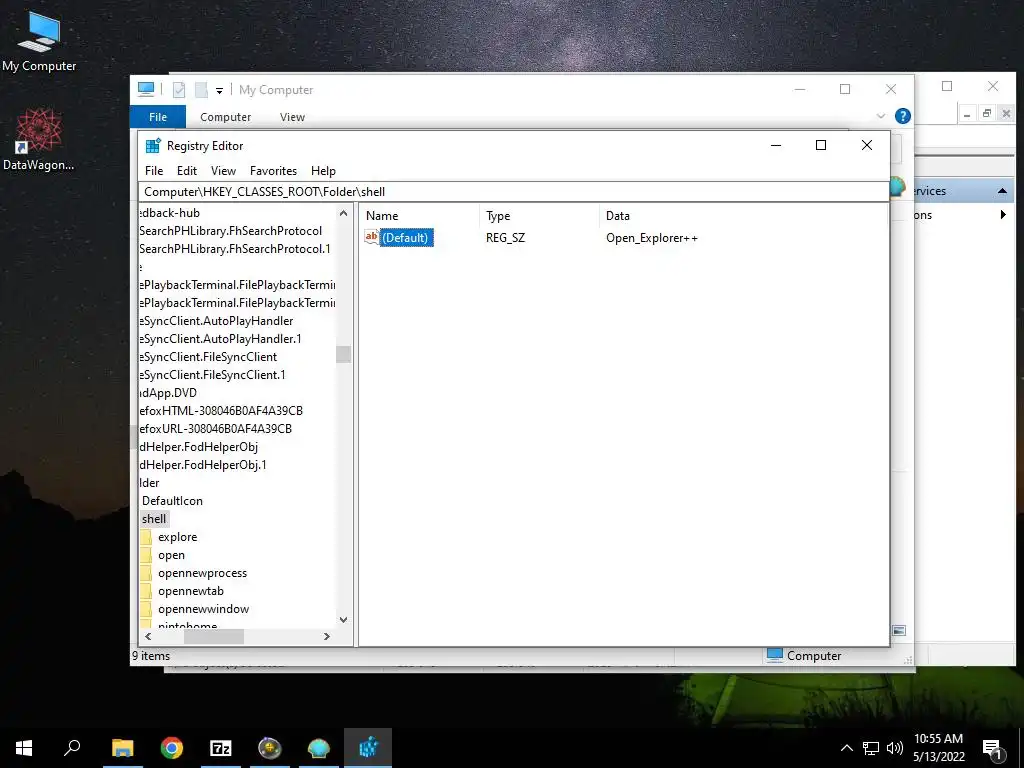The image size is (1024, 768).
Task: Select the opennewtab subkey
Action: point(191,591)
